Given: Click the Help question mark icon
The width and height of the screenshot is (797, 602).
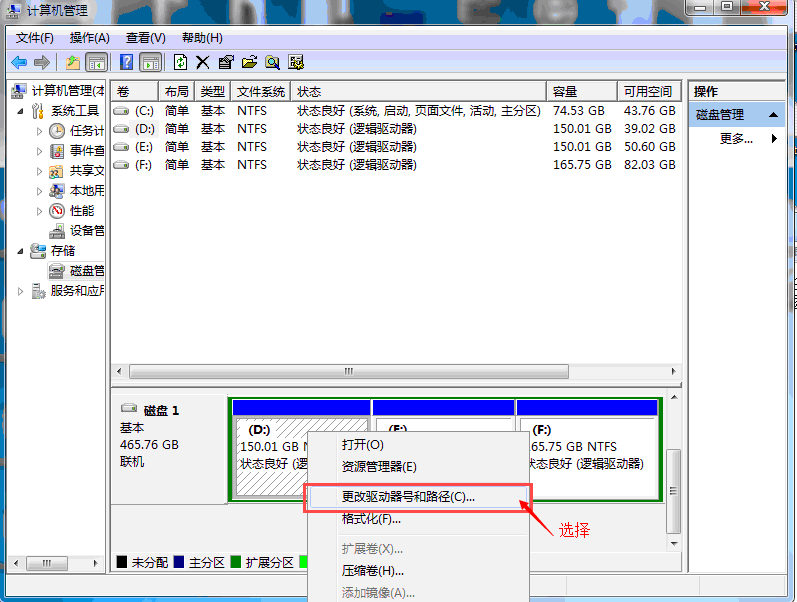Looking at the screenshot, I should [126, 62].
